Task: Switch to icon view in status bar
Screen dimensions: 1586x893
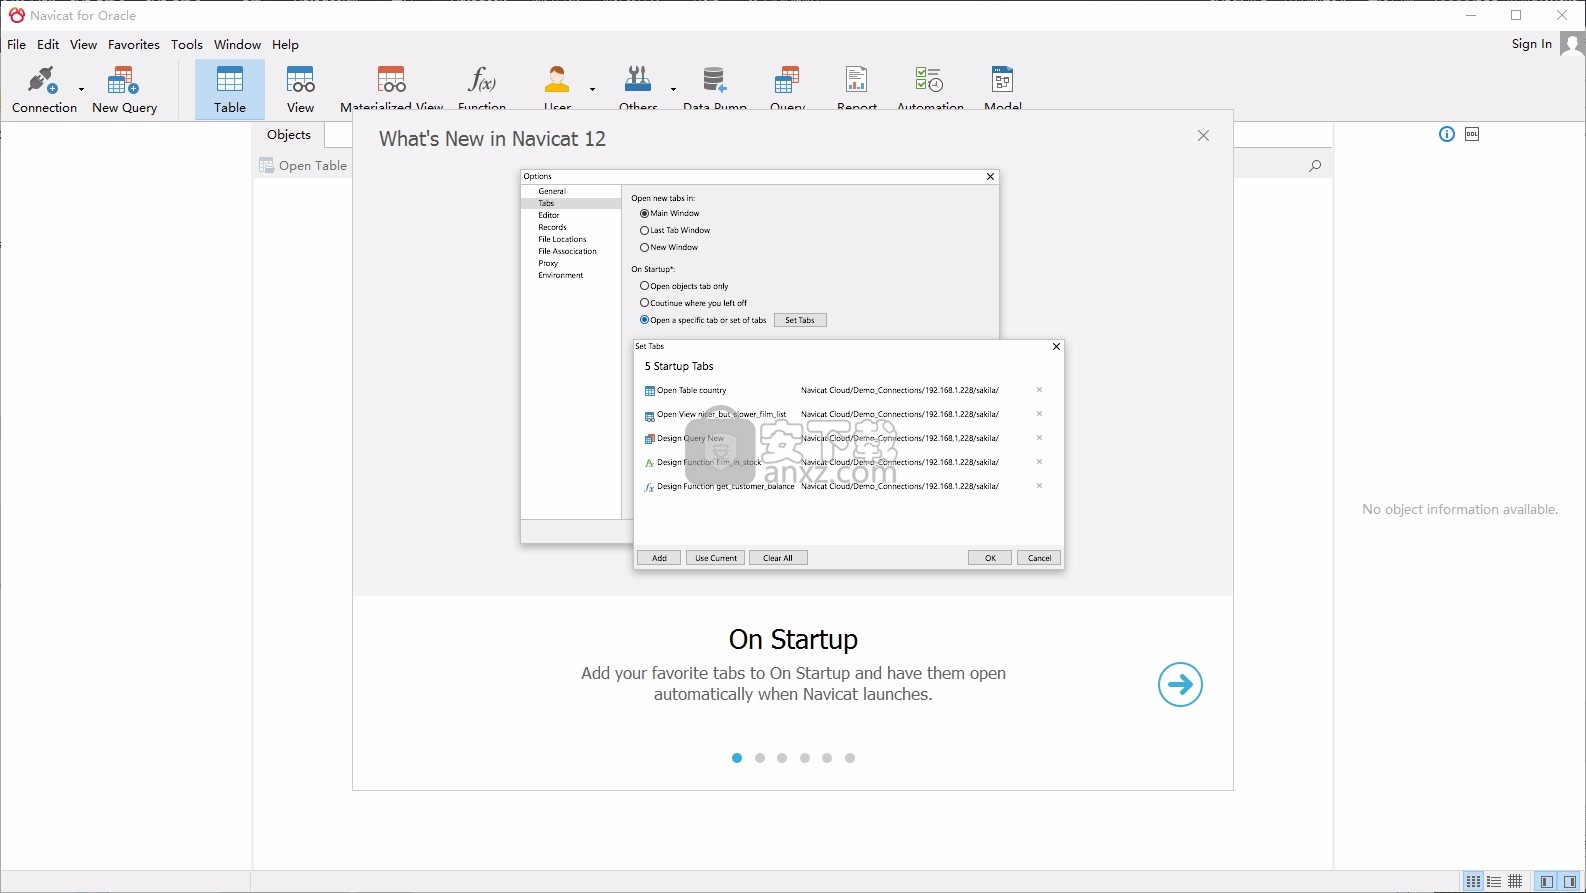Action: 1473,882
